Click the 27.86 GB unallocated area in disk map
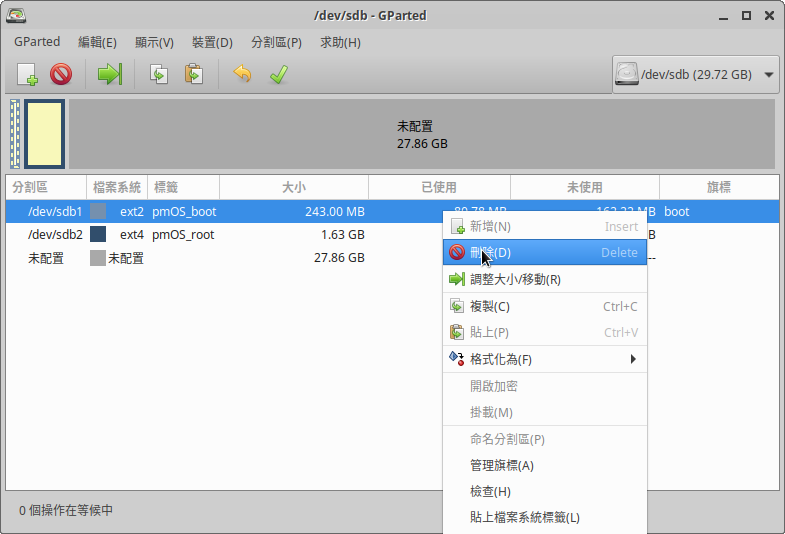Image resolution: width=785 pixels, height=534 pixels. pyautogui.click(x=422, y=134)
